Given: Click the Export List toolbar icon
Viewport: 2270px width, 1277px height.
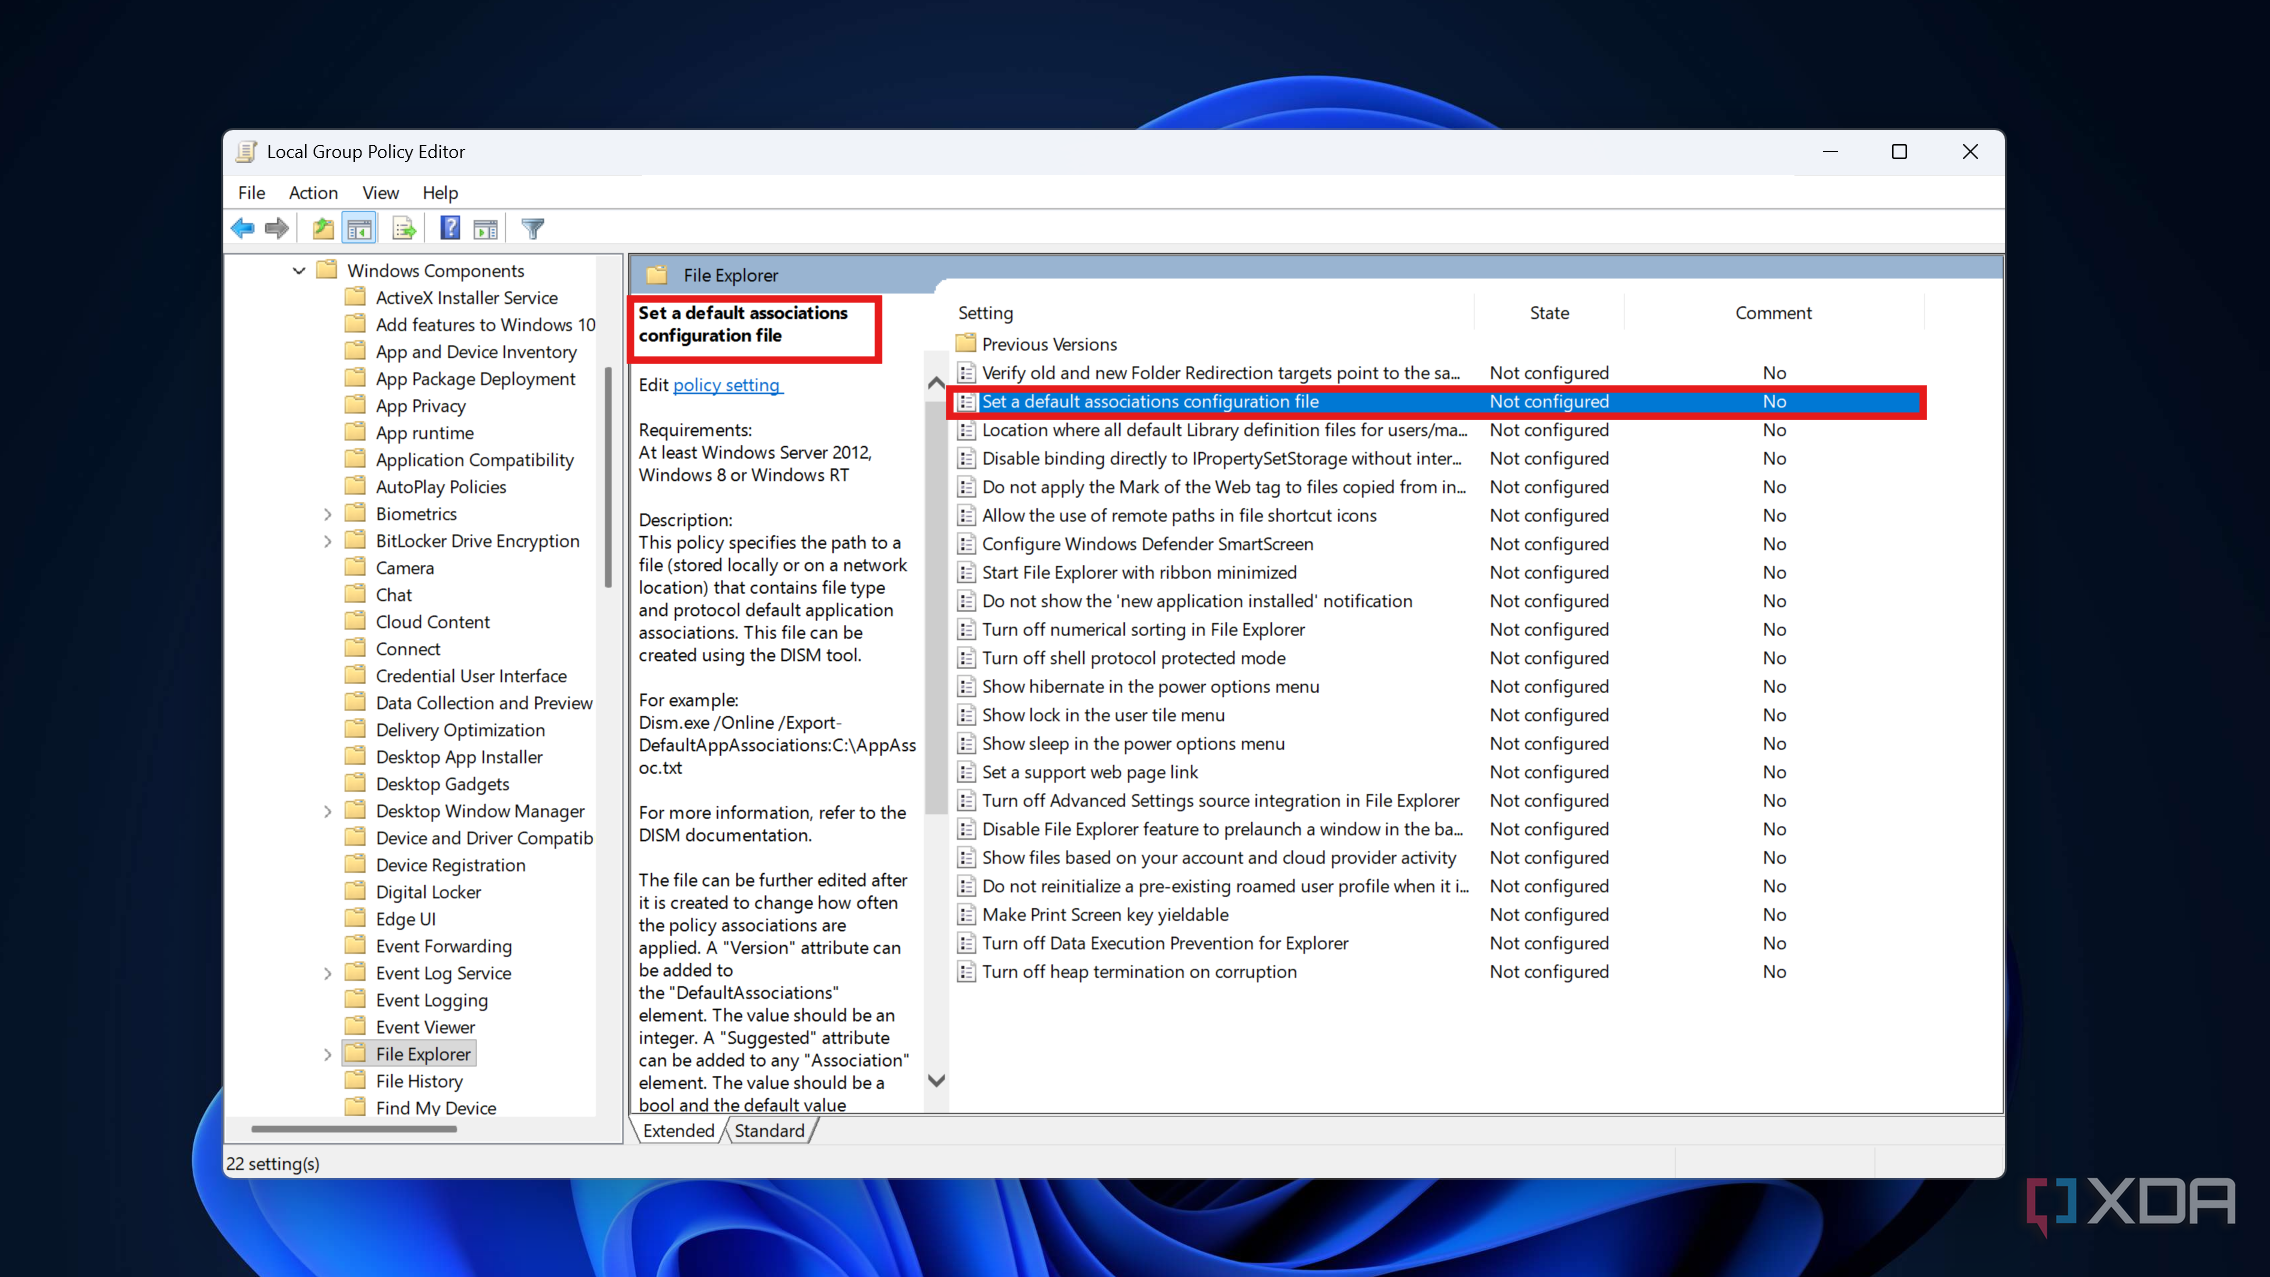Looking at the screenshot, I should tap(404, 229).
